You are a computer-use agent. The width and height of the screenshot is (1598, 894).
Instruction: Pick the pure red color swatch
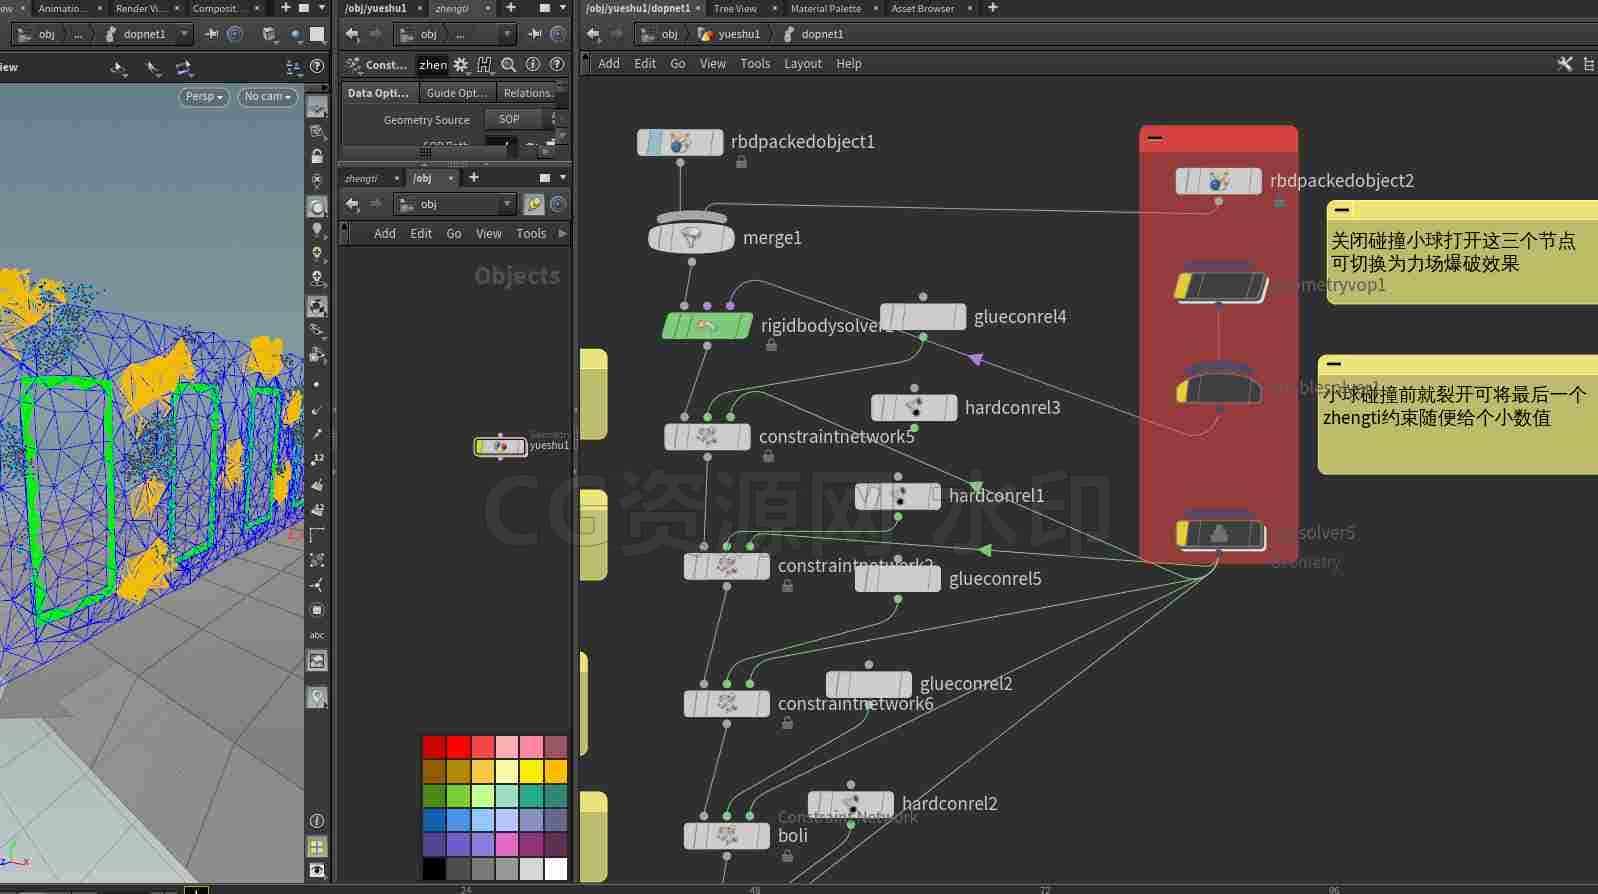tap(458, 746)
